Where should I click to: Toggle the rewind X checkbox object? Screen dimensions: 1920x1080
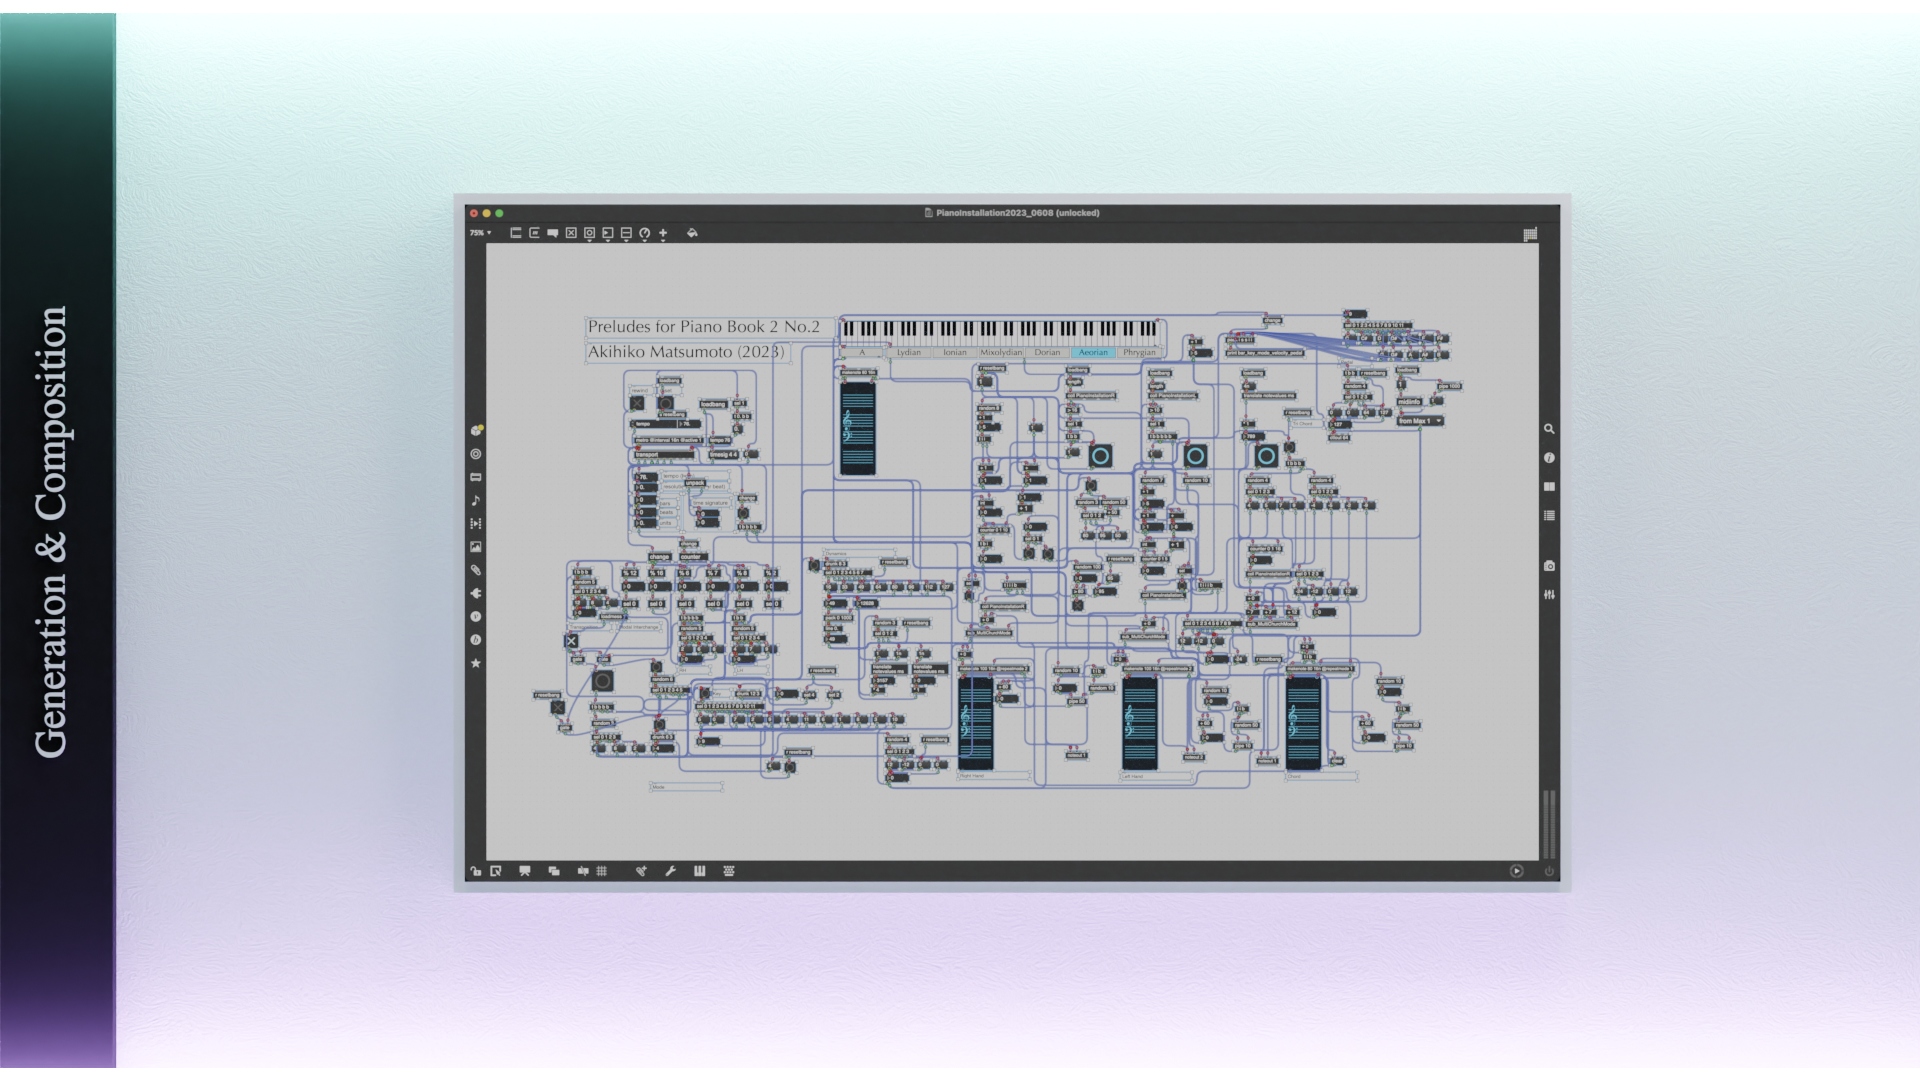[x=637, y=403]
